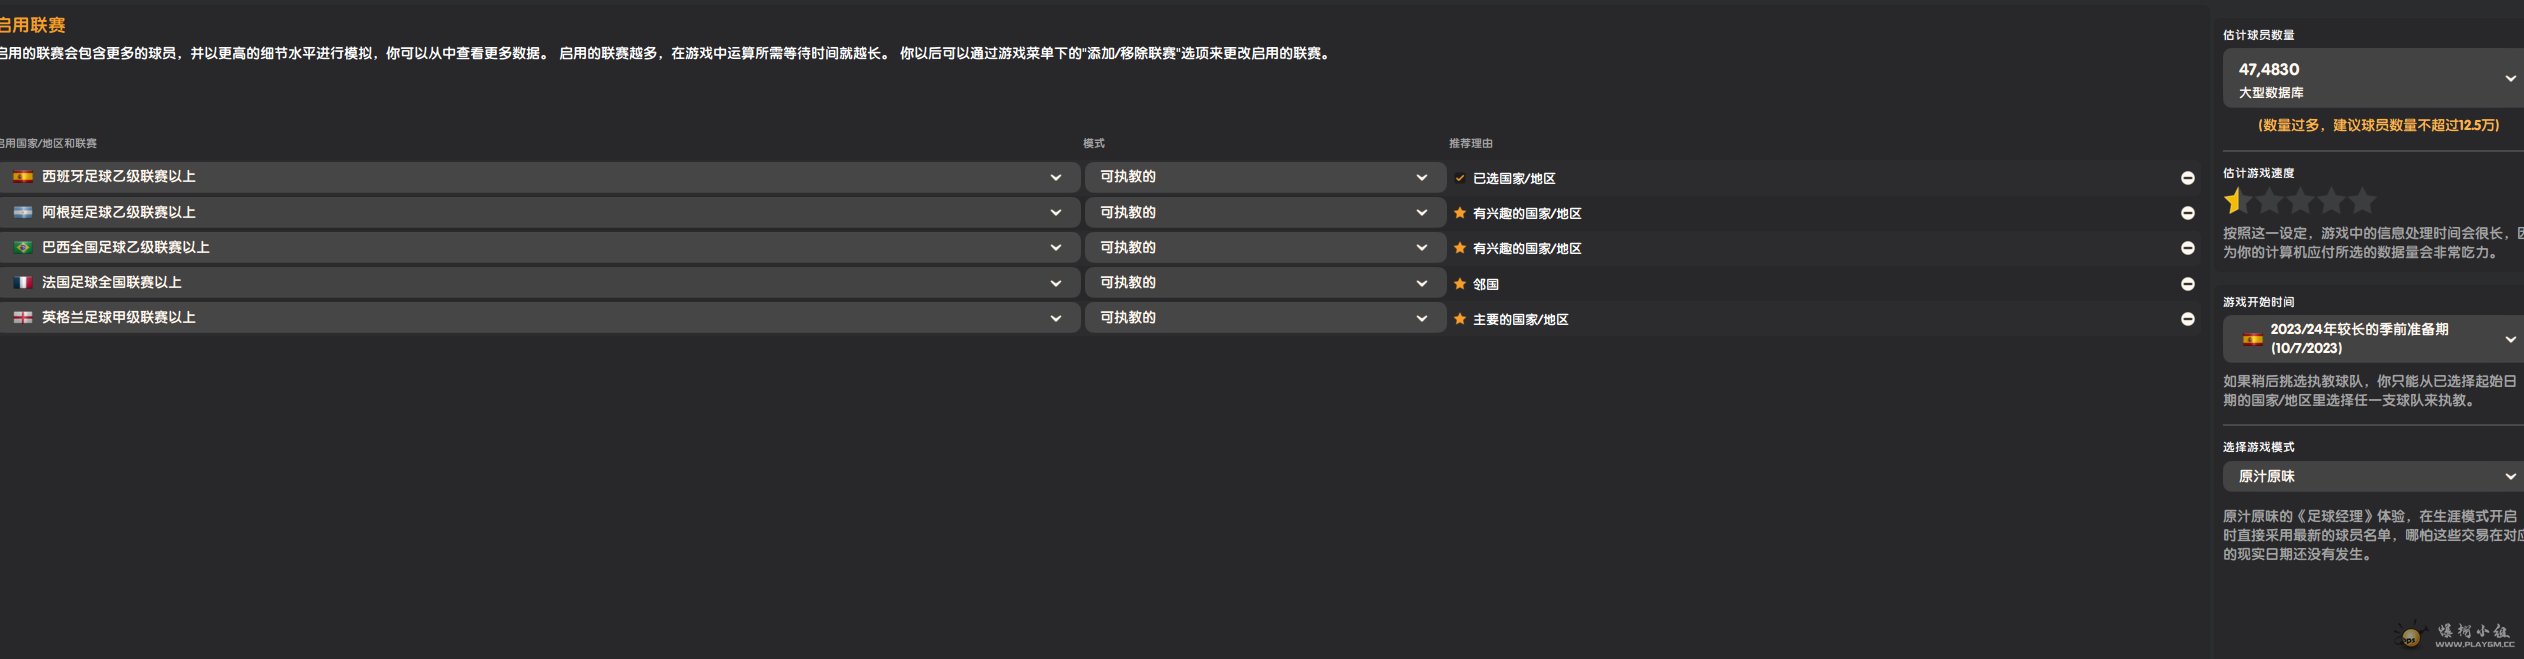Open the 原汁原味 game mode selector
The width and height of the screenshot is (2524, 659).
(2509, 476)
